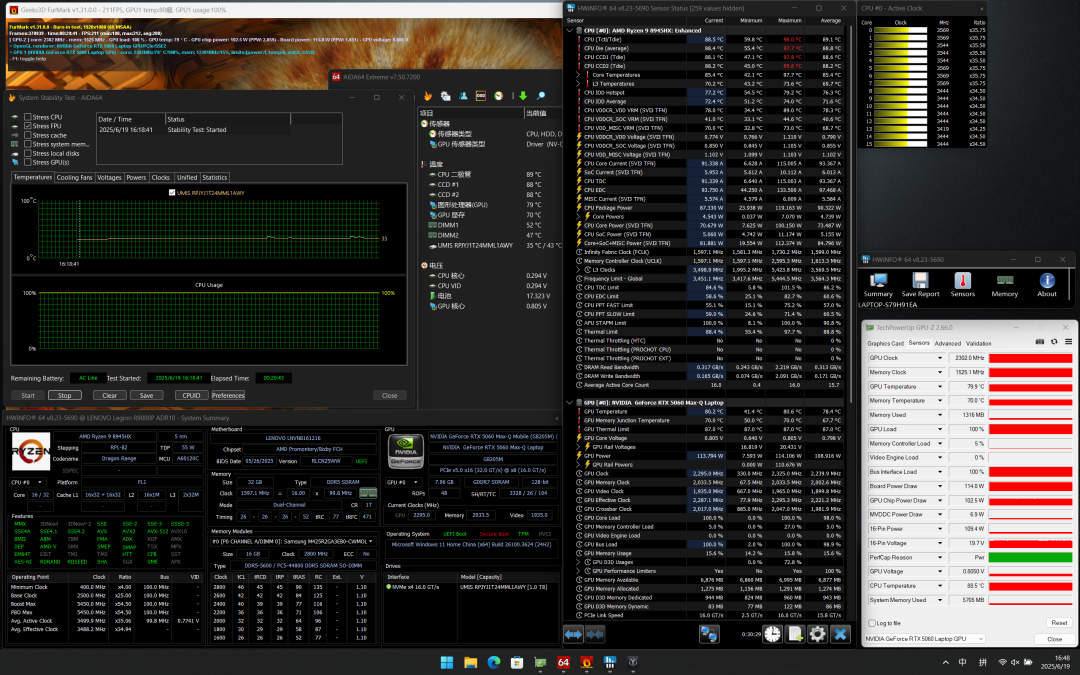Click the Save button in stability test

147,395
